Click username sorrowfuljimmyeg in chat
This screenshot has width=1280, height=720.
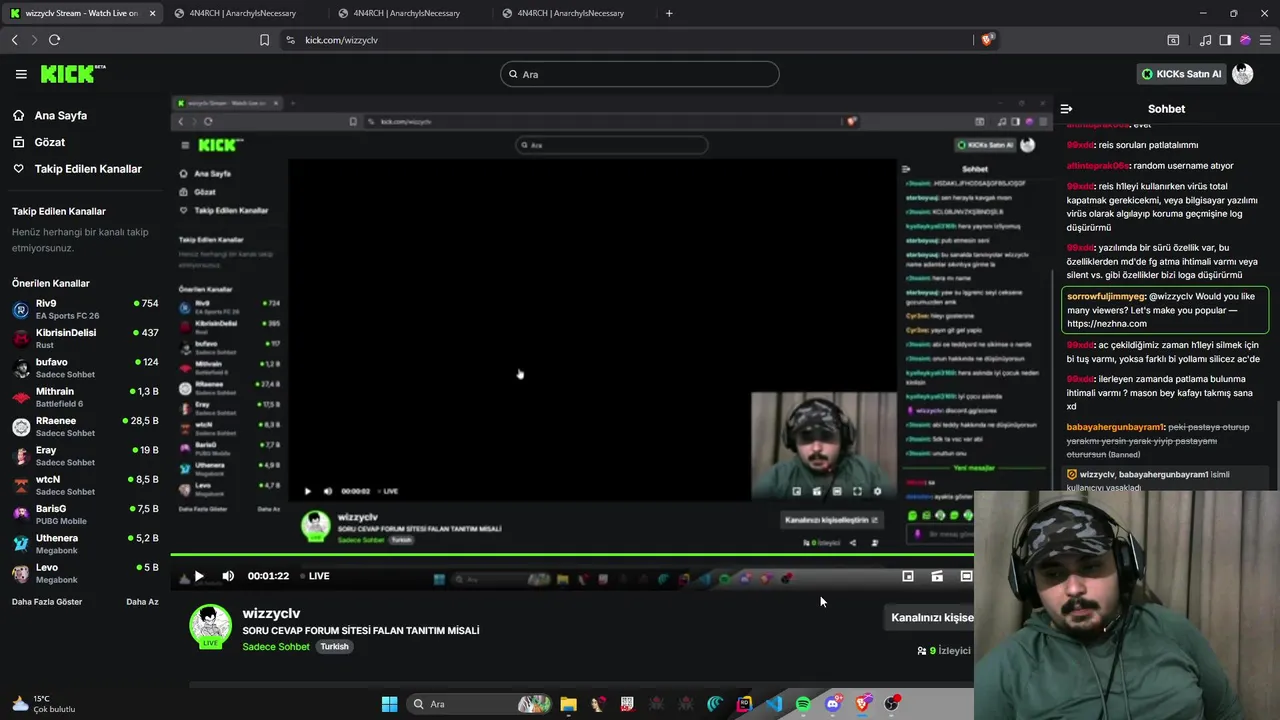tap(1106, 297)
